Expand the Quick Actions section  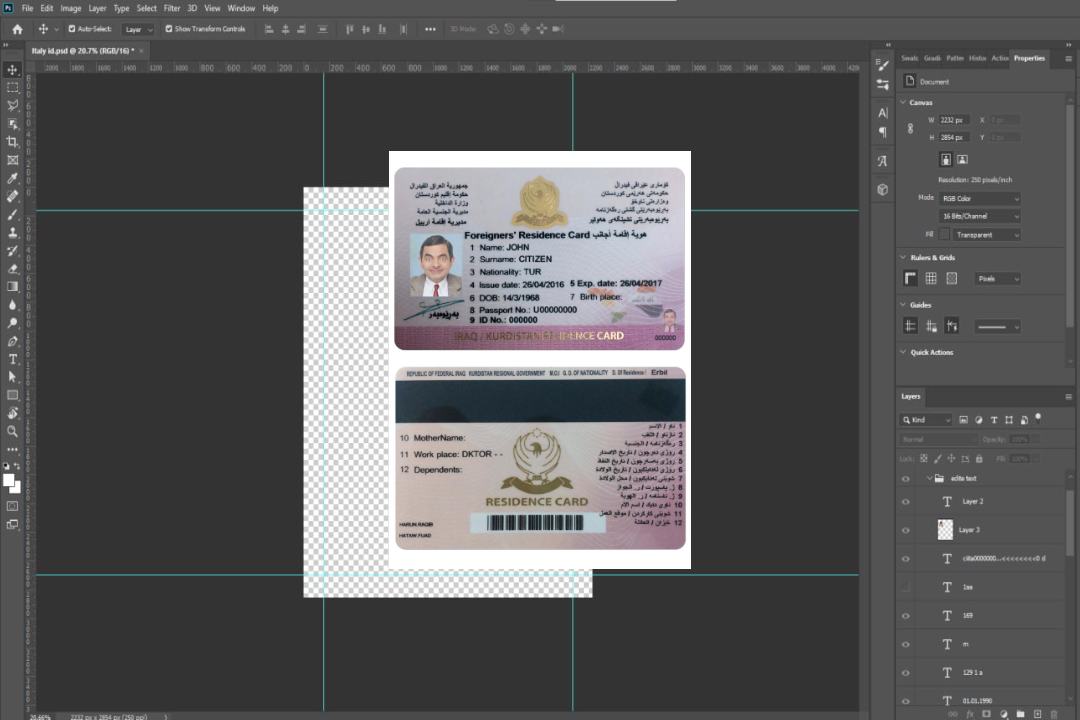904,352
